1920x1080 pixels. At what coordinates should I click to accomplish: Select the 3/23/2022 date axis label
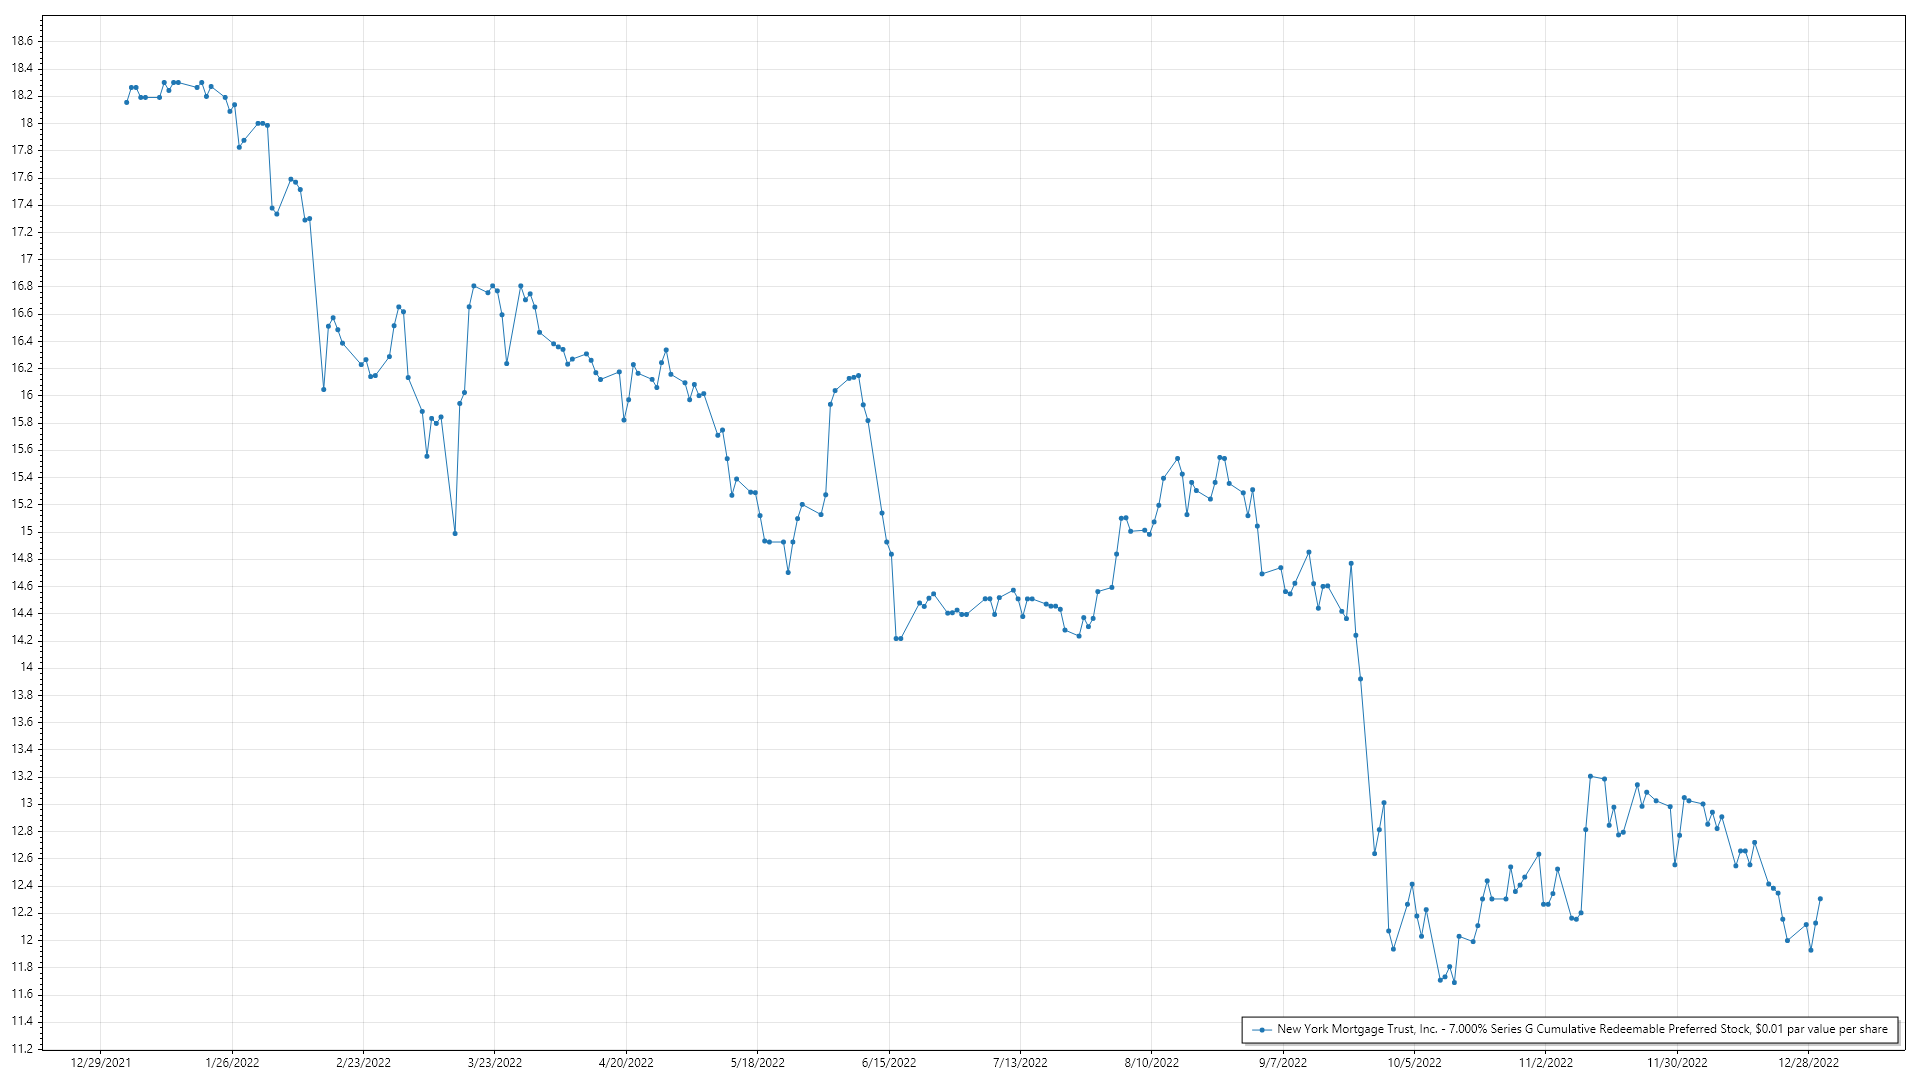point(495,1063)
